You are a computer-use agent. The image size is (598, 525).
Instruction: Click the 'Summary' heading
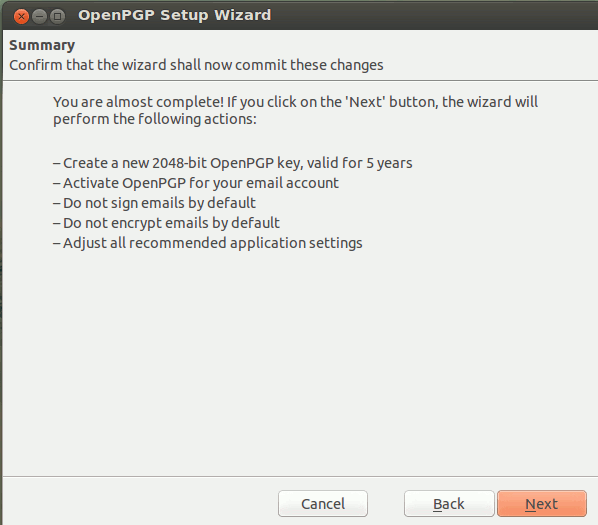click(x=42, y=45)
